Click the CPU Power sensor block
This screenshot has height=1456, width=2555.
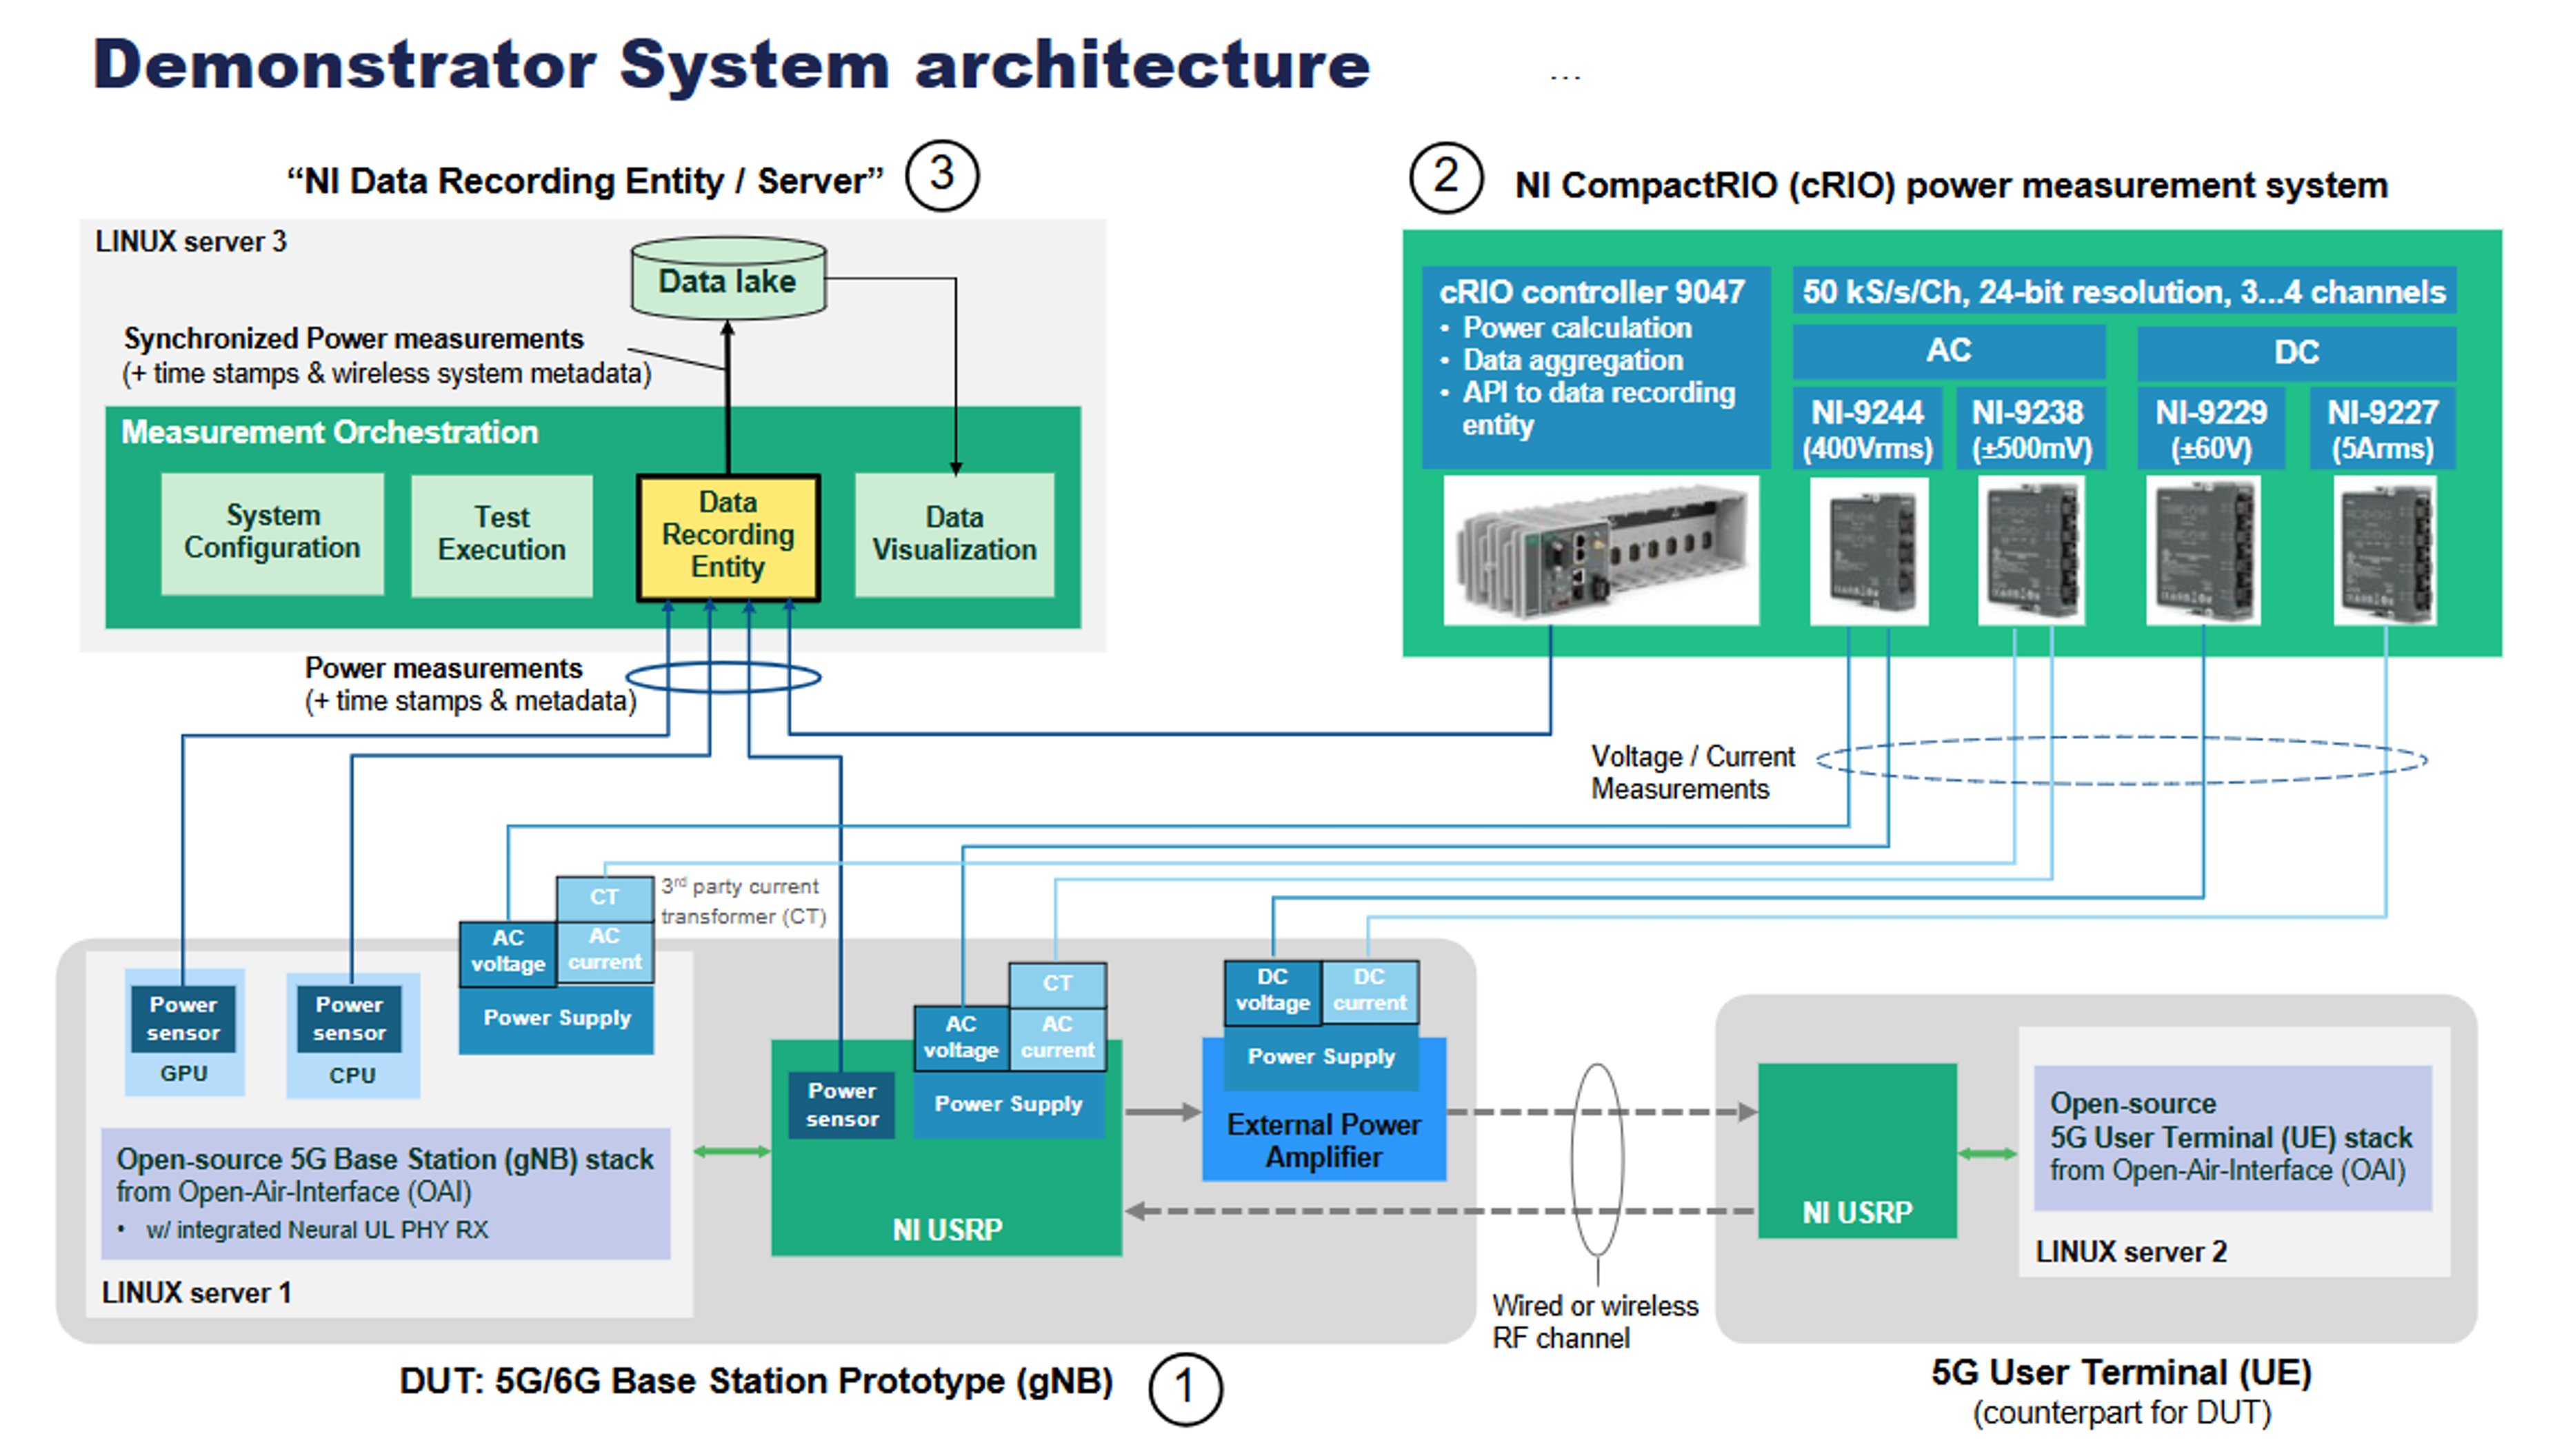[349, 1018]
